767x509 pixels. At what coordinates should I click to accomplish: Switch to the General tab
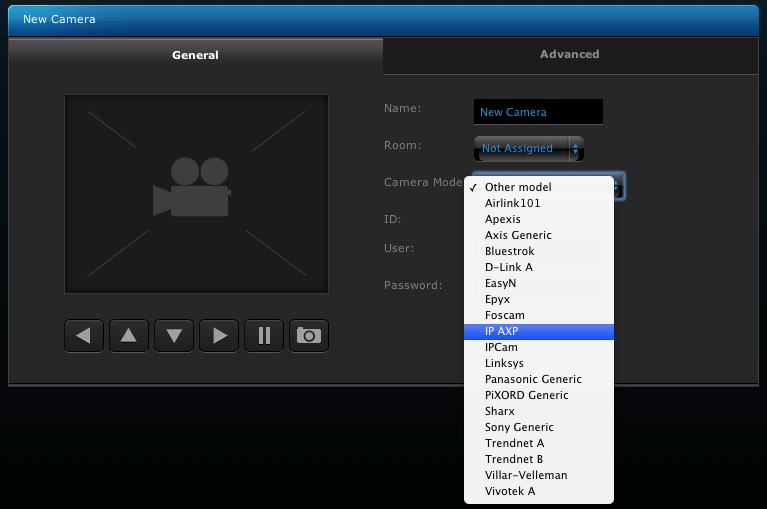[x=195, y=55]
